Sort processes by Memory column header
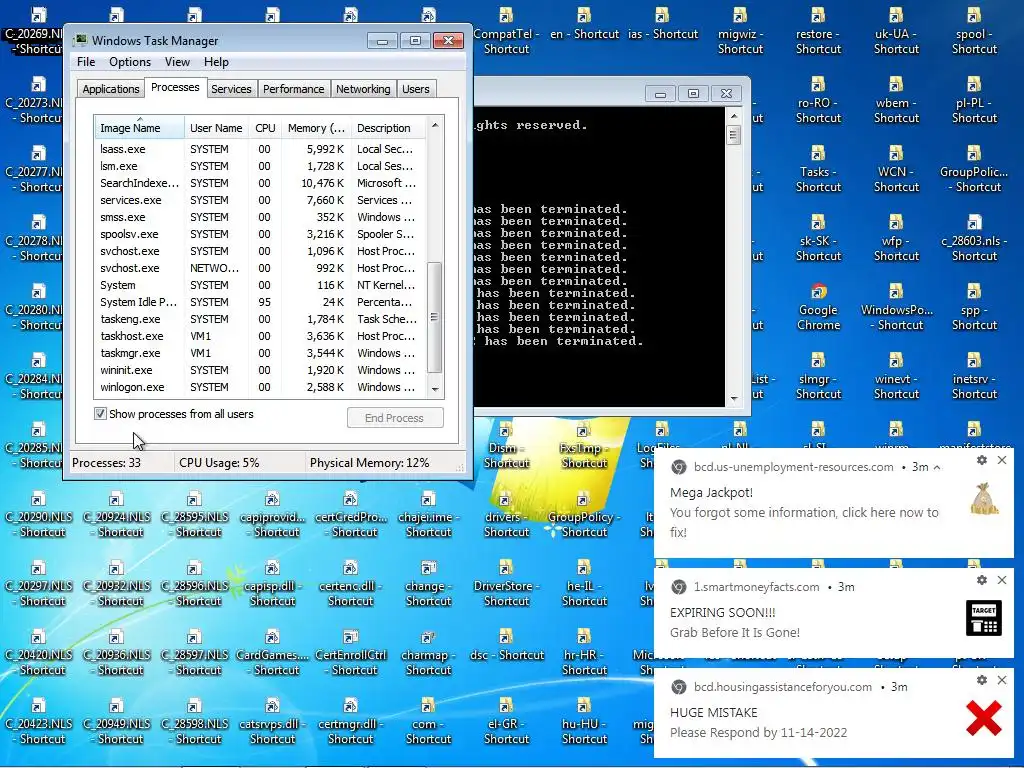 (x=316, y=128)
